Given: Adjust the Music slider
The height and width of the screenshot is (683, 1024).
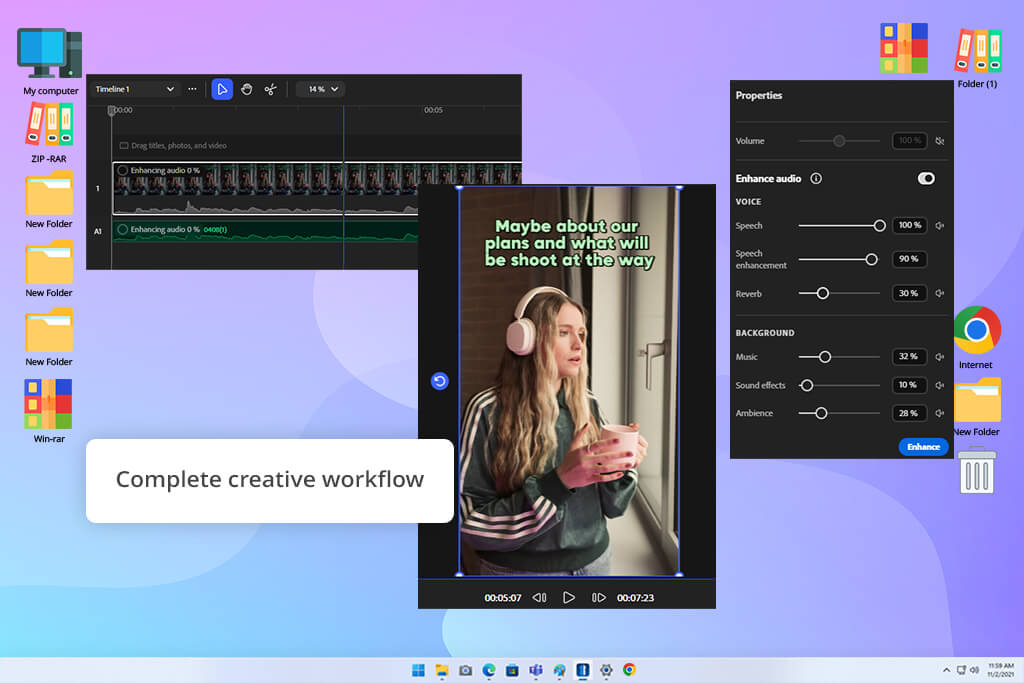Looking at the screenshot, I should (x=825, y=357).
